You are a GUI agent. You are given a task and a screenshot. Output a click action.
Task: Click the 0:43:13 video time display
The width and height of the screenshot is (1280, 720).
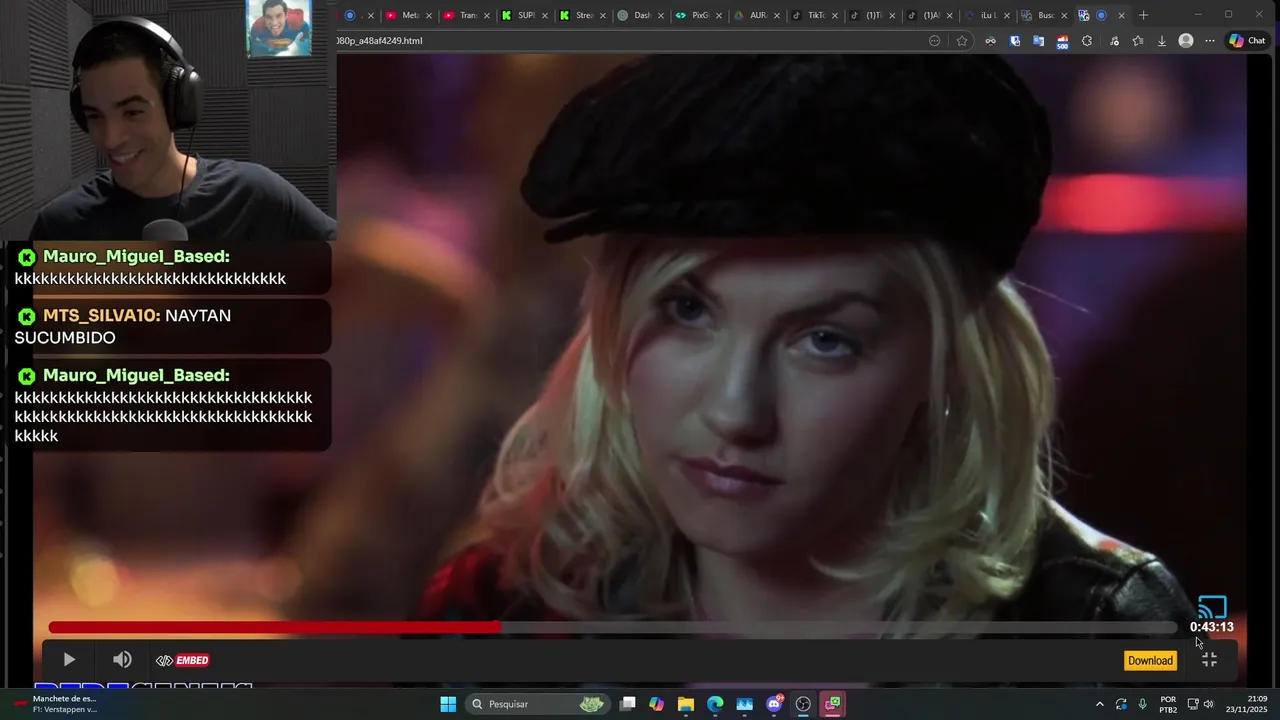(1211, 627)
